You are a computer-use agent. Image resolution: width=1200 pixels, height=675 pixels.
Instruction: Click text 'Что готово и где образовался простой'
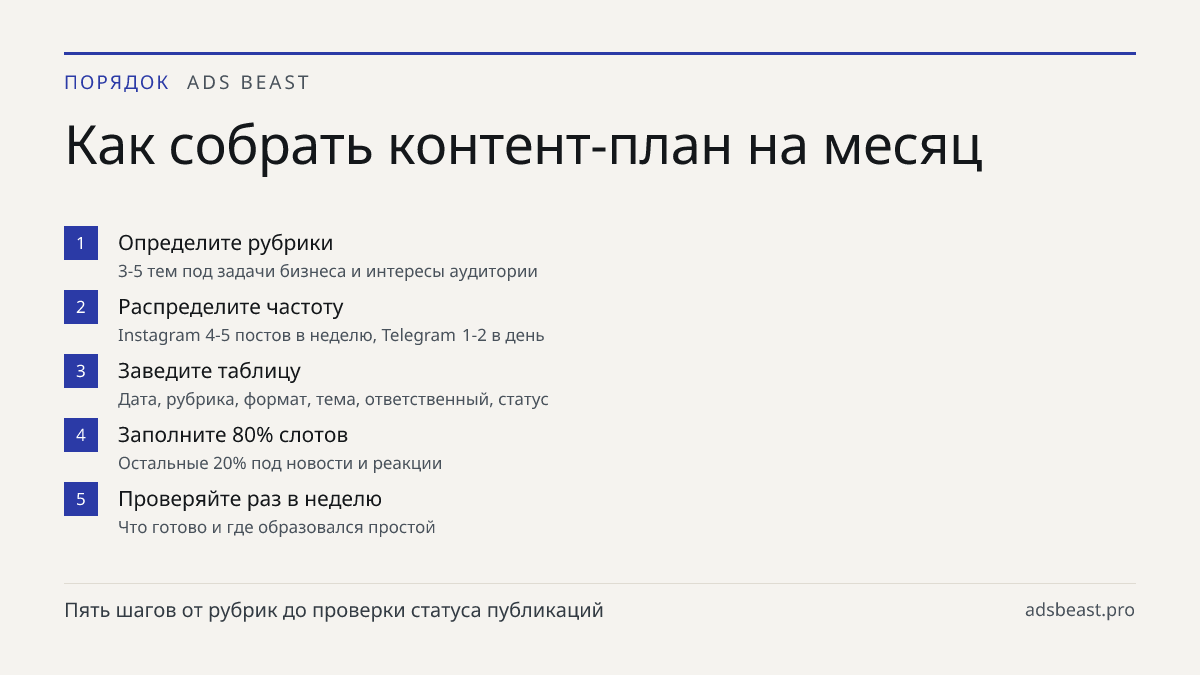click(277, 527)
